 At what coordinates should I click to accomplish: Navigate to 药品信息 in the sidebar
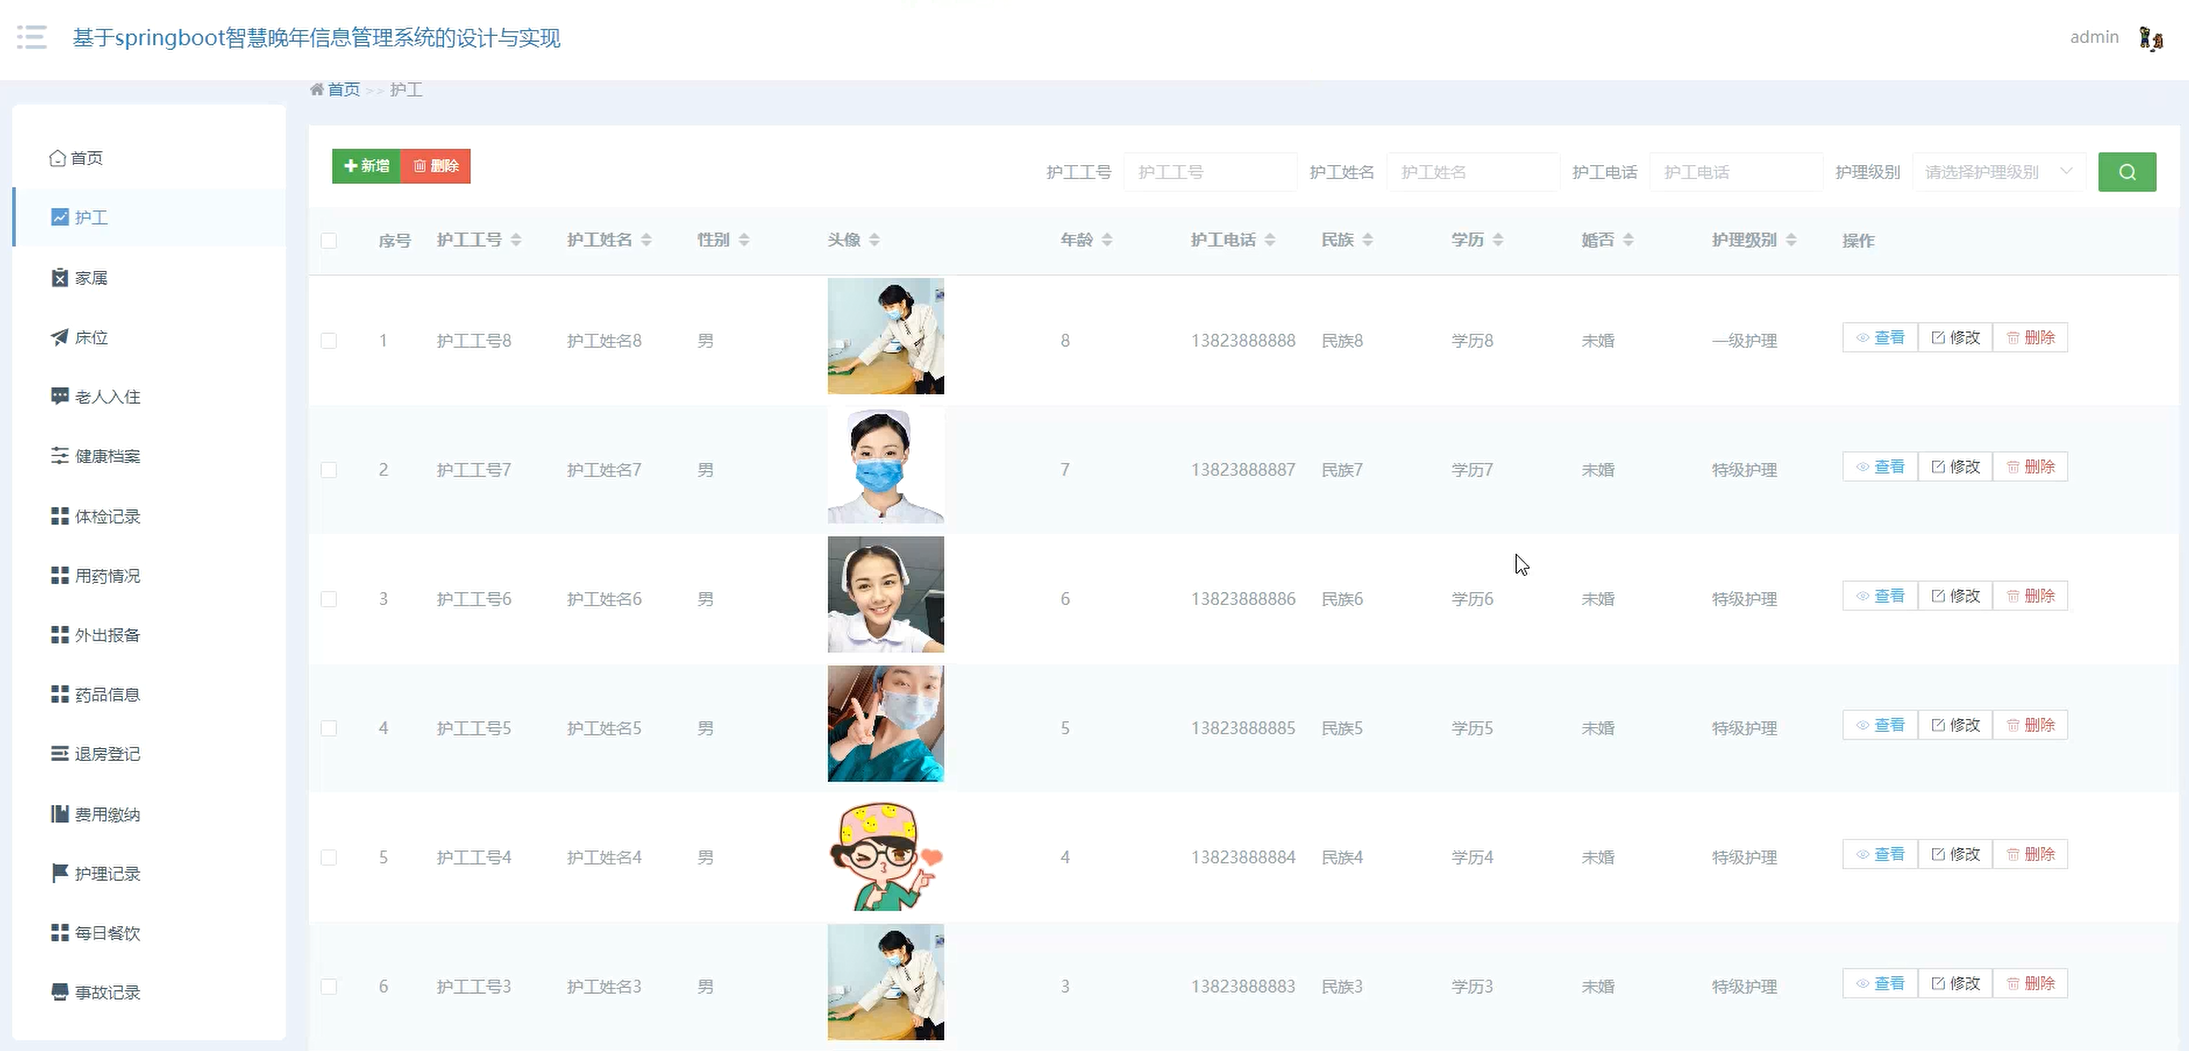pos(107,695)
